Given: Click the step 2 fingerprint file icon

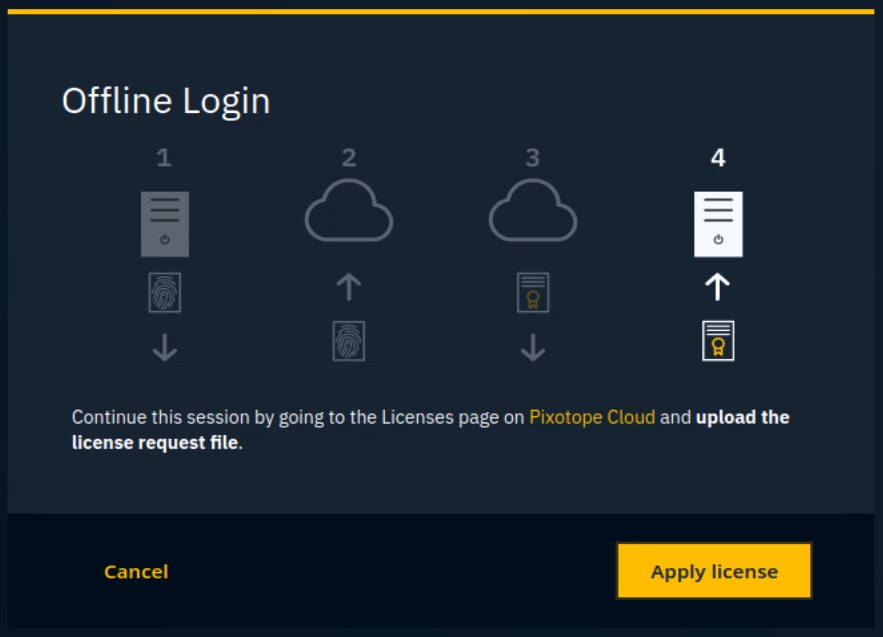Looking at the screenshot, I should pyautogui.click(x=348, y=341).
